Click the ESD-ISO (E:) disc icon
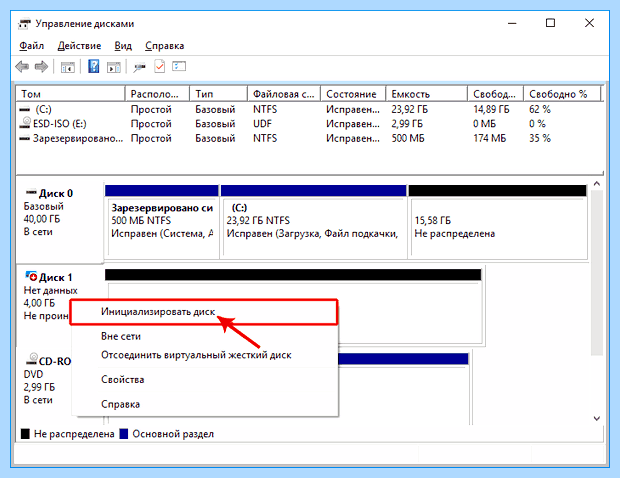Image resolution: width=620 pixels, height=478 pixels. tap(25, 123)
